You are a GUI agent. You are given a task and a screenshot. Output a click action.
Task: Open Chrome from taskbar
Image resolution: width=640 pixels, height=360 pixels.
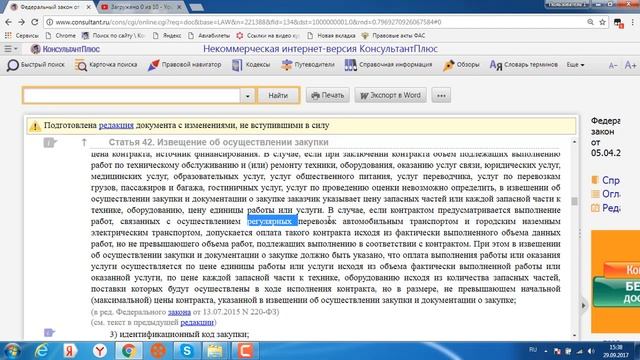[x=129, y=351]
